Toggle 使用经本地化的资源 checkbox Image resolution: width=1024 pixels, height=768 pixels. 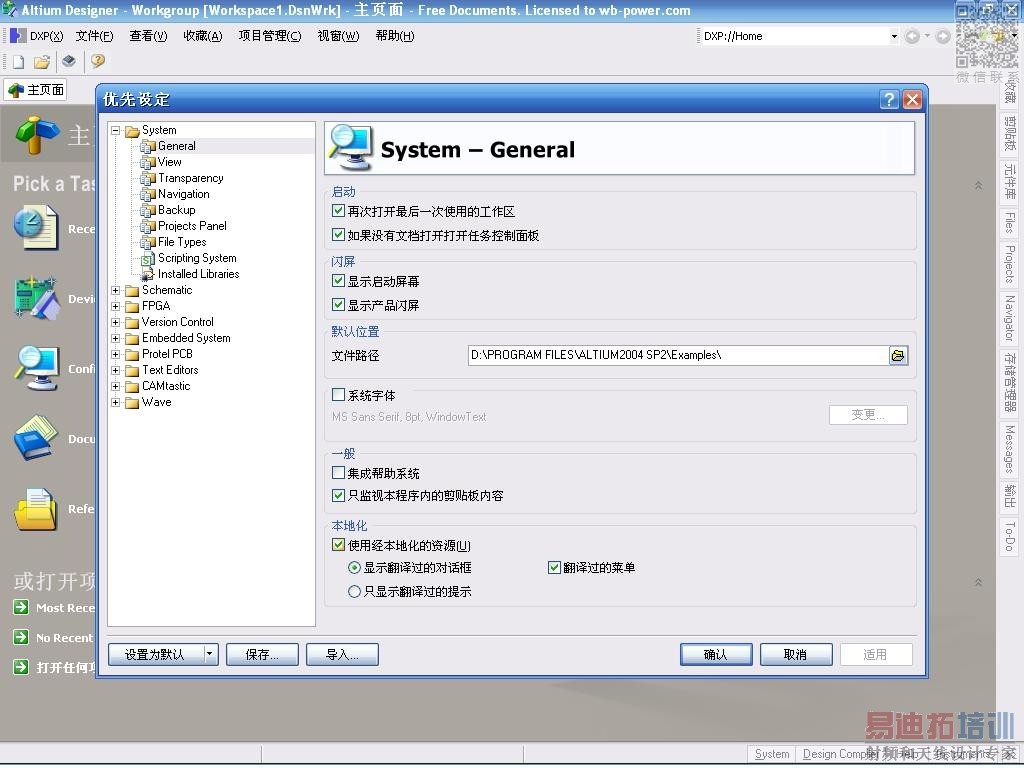338,545
